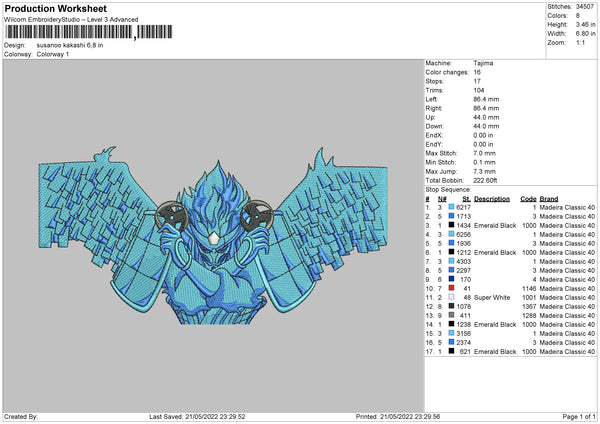
Task: Click code '1146' in stop row 10
Action: click(530, 289)
